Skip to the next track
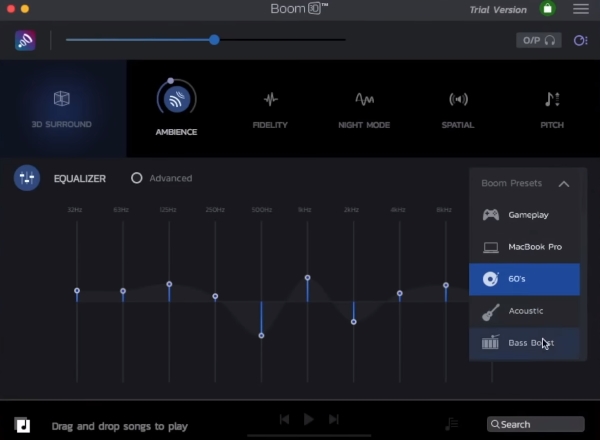Screen dimensions: 600x440 pos(334,420)
